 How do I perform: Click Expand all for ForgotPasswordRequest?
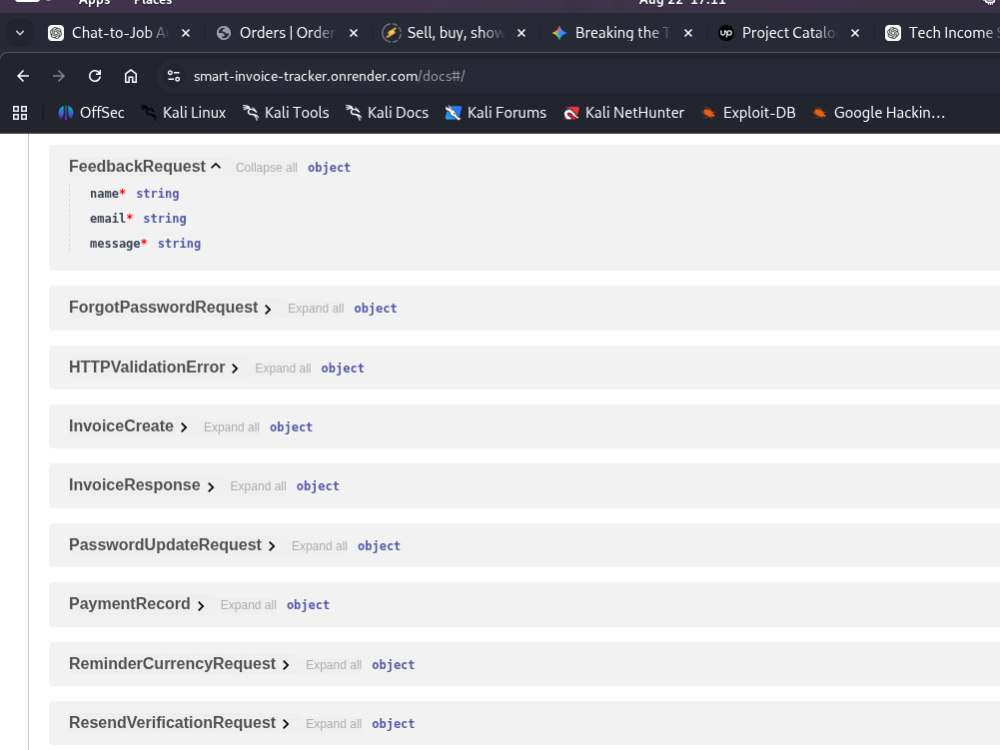pos(316,309)
